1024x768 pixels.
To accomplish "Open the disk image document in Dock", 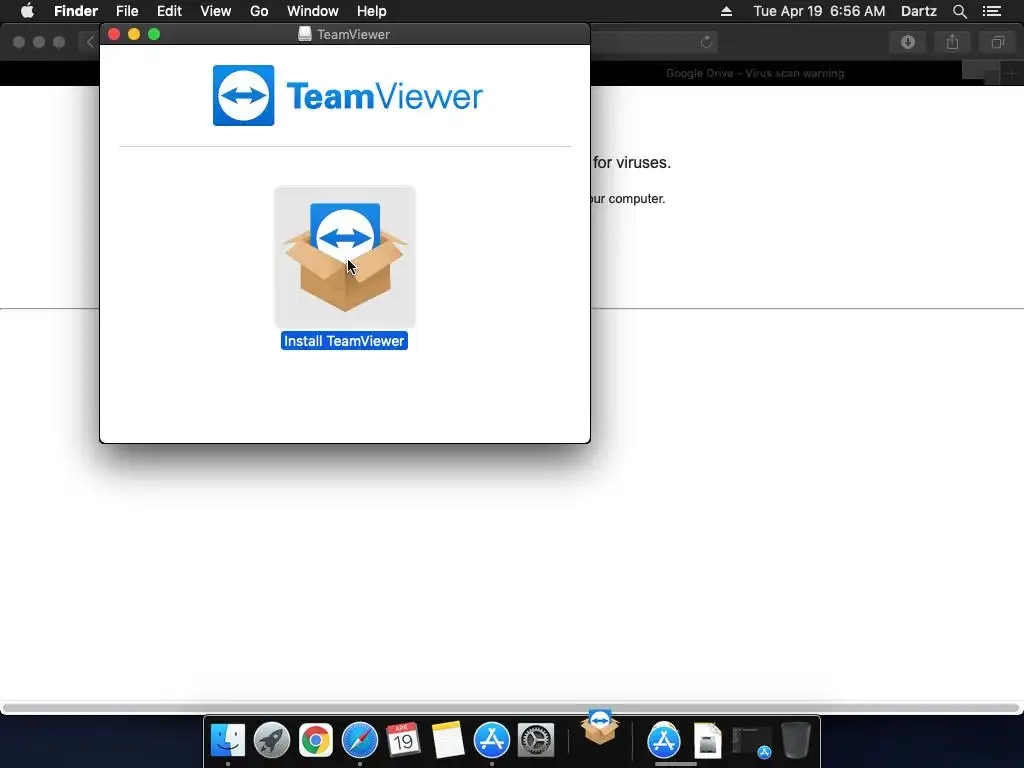I will [x=707, y=740].
